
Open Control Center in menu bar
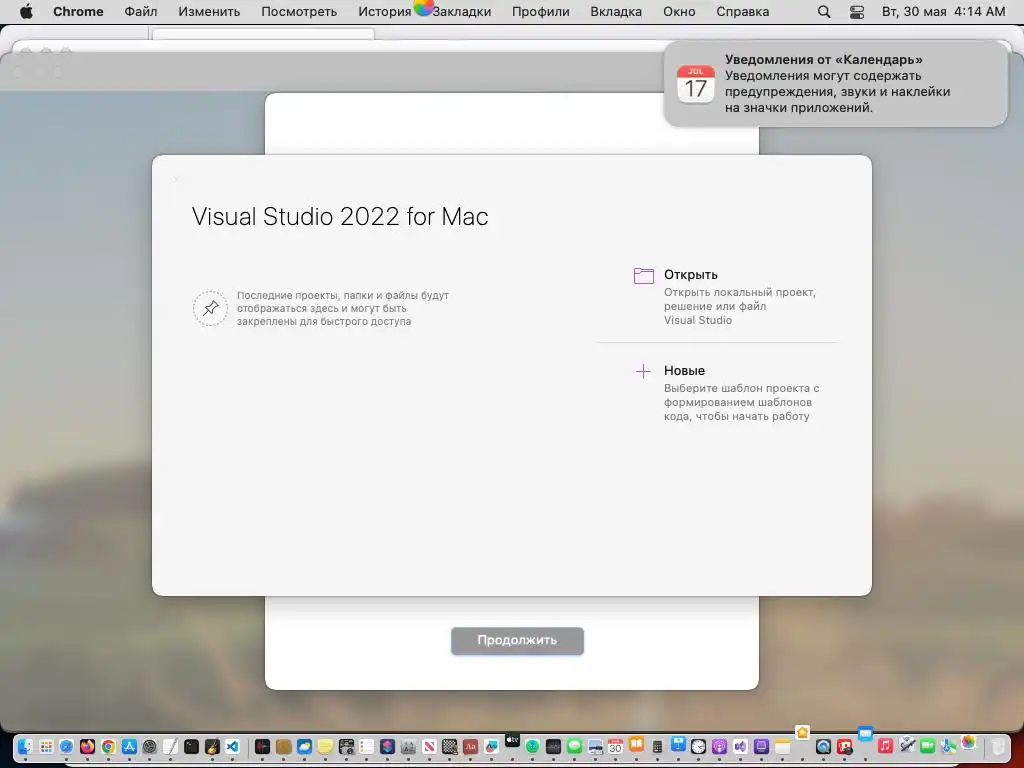coord(857,12)
